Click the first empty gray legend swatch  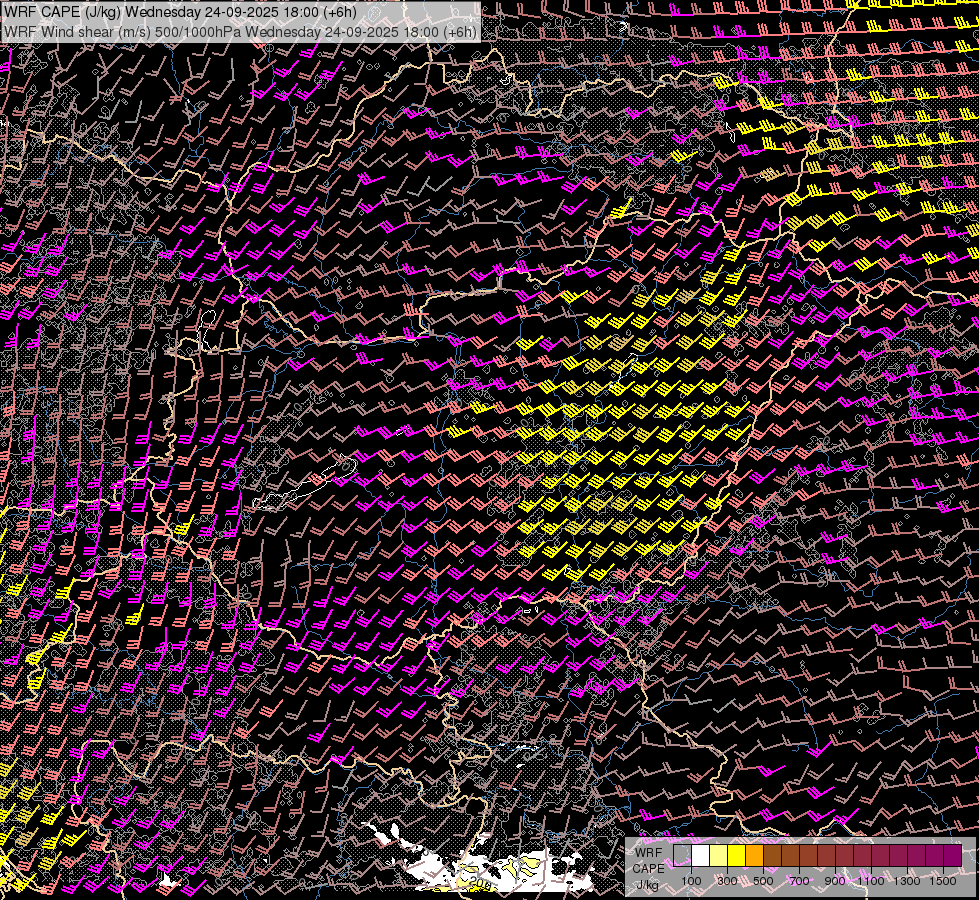682,855
